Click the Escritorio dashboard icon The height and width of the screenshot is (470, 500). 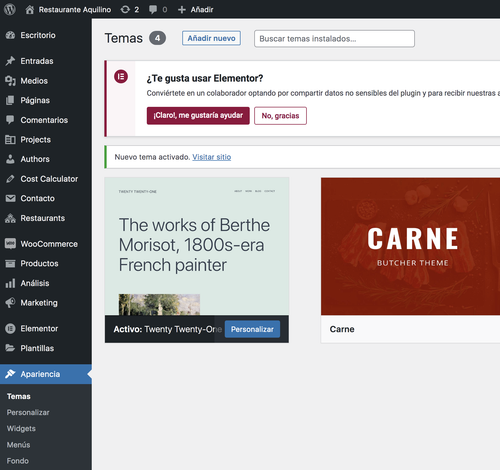pos(10,35)
